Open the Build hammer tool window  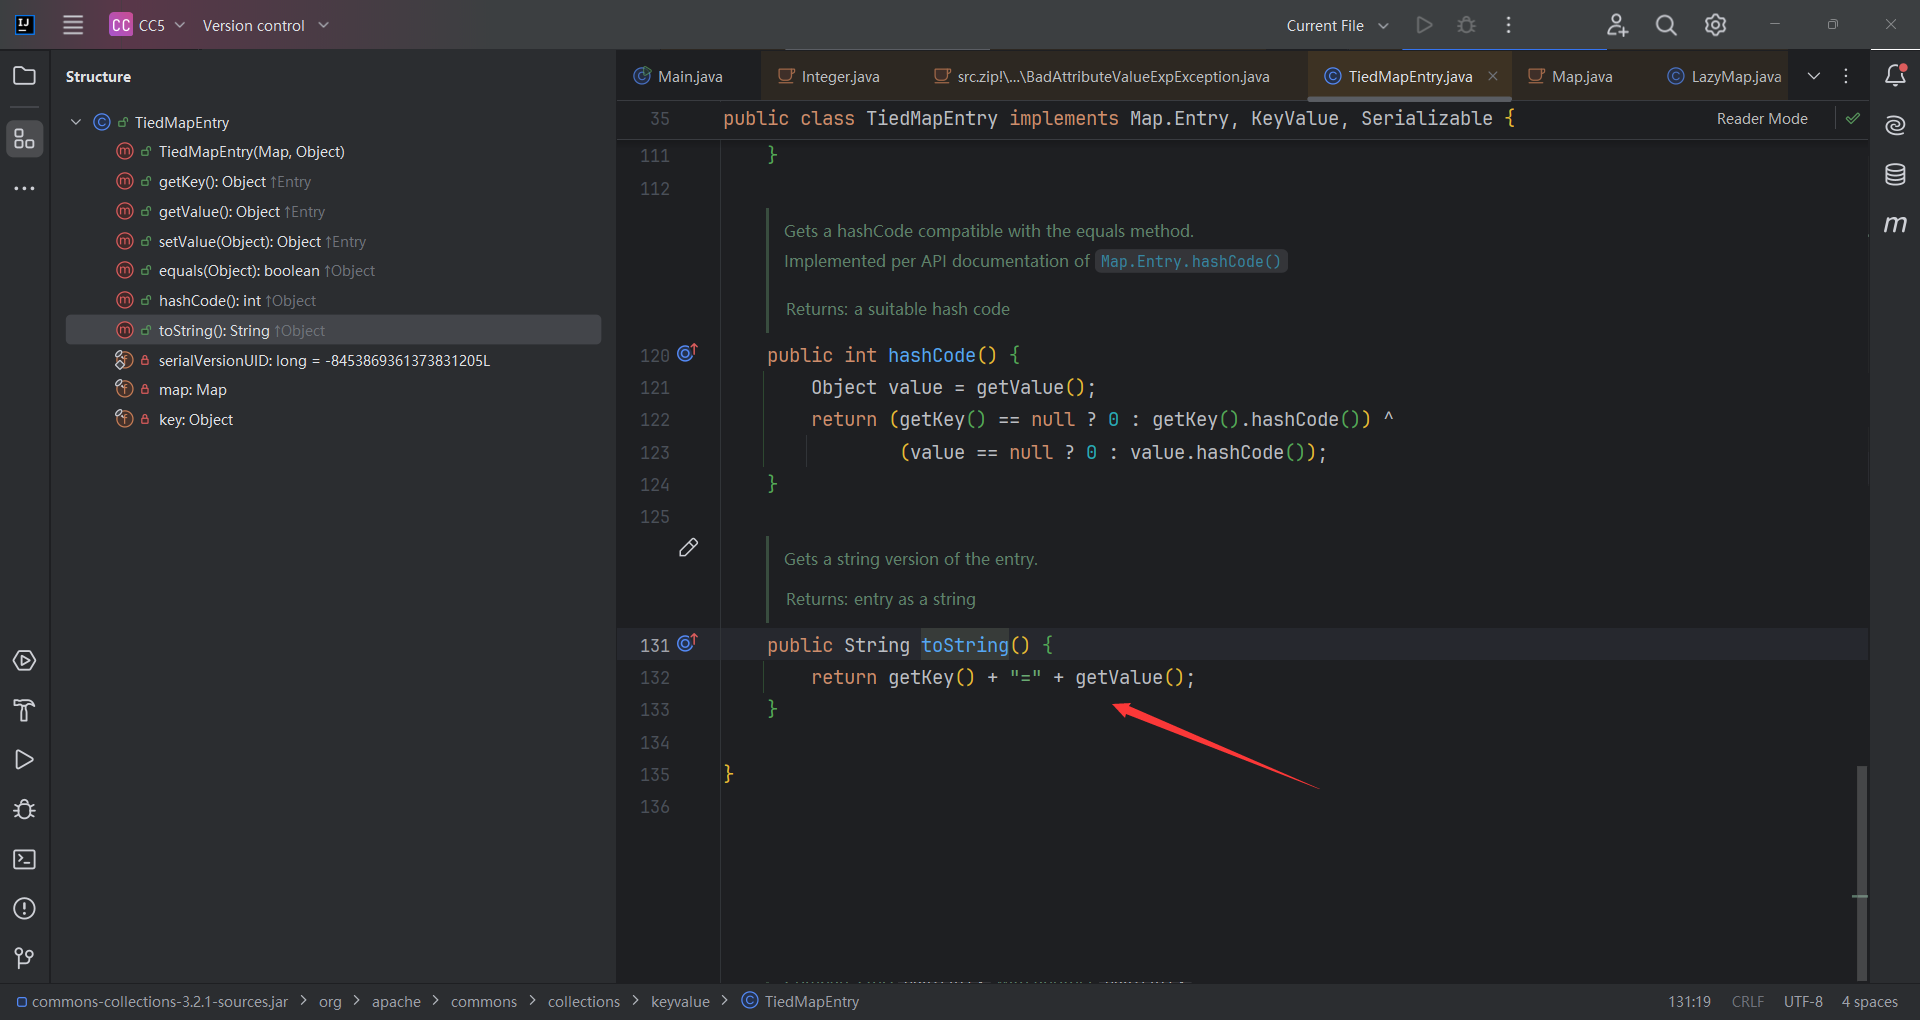(24, 711)
